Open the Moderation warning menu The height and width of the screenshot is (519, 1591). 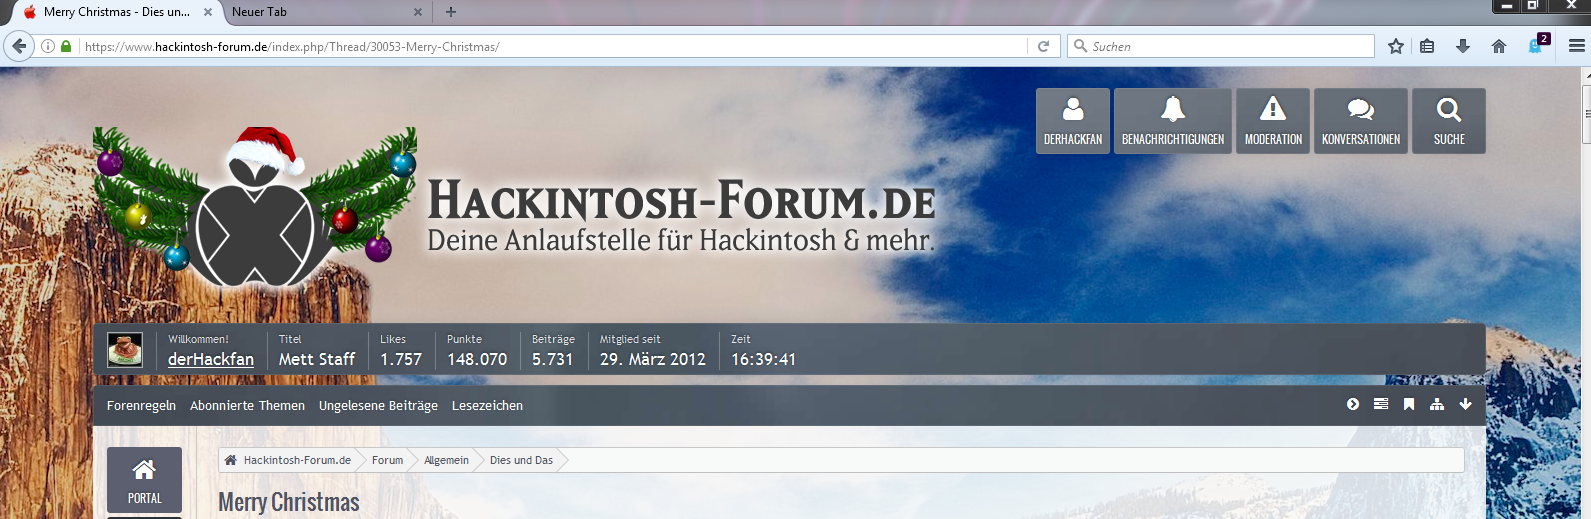1273,121
